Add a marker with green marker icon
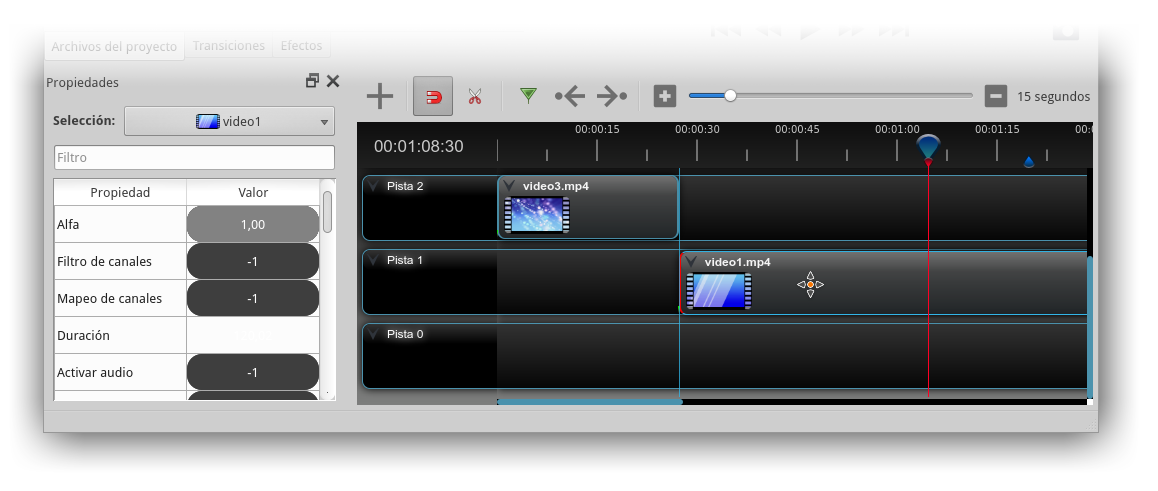Image resolution: width=1158 pixels, height=491 pixels. click(x=528, y=96)
